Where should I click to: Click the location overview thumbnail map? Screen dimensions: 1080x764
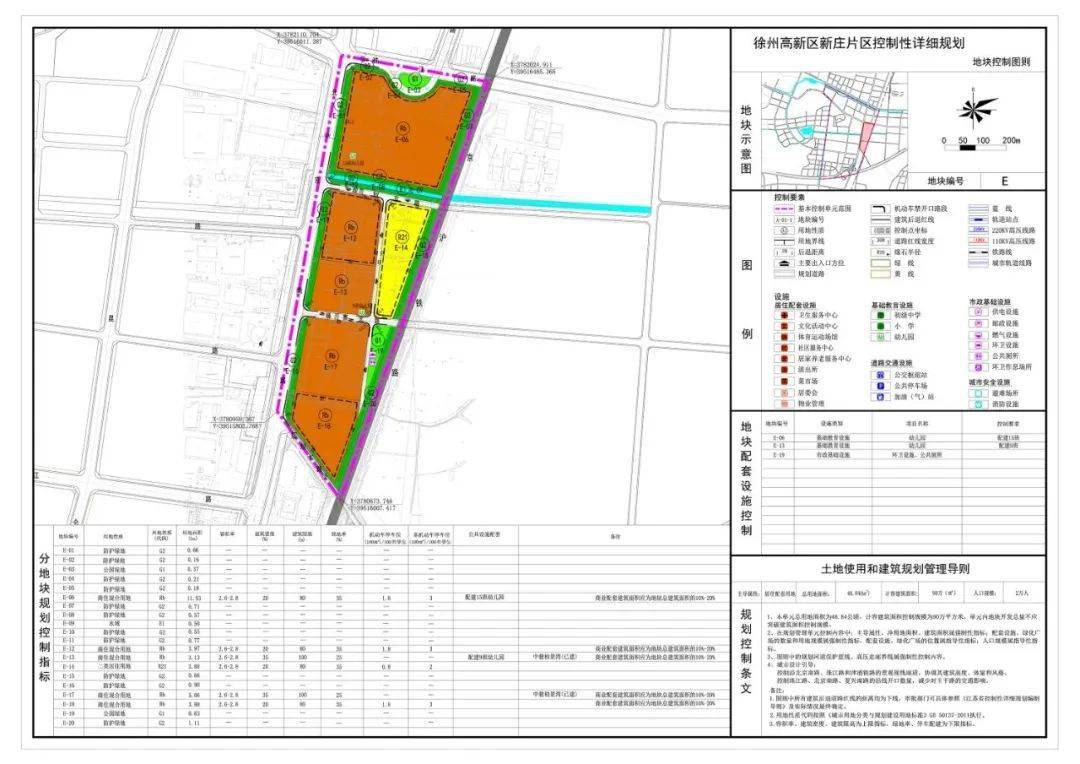point(834,130)
